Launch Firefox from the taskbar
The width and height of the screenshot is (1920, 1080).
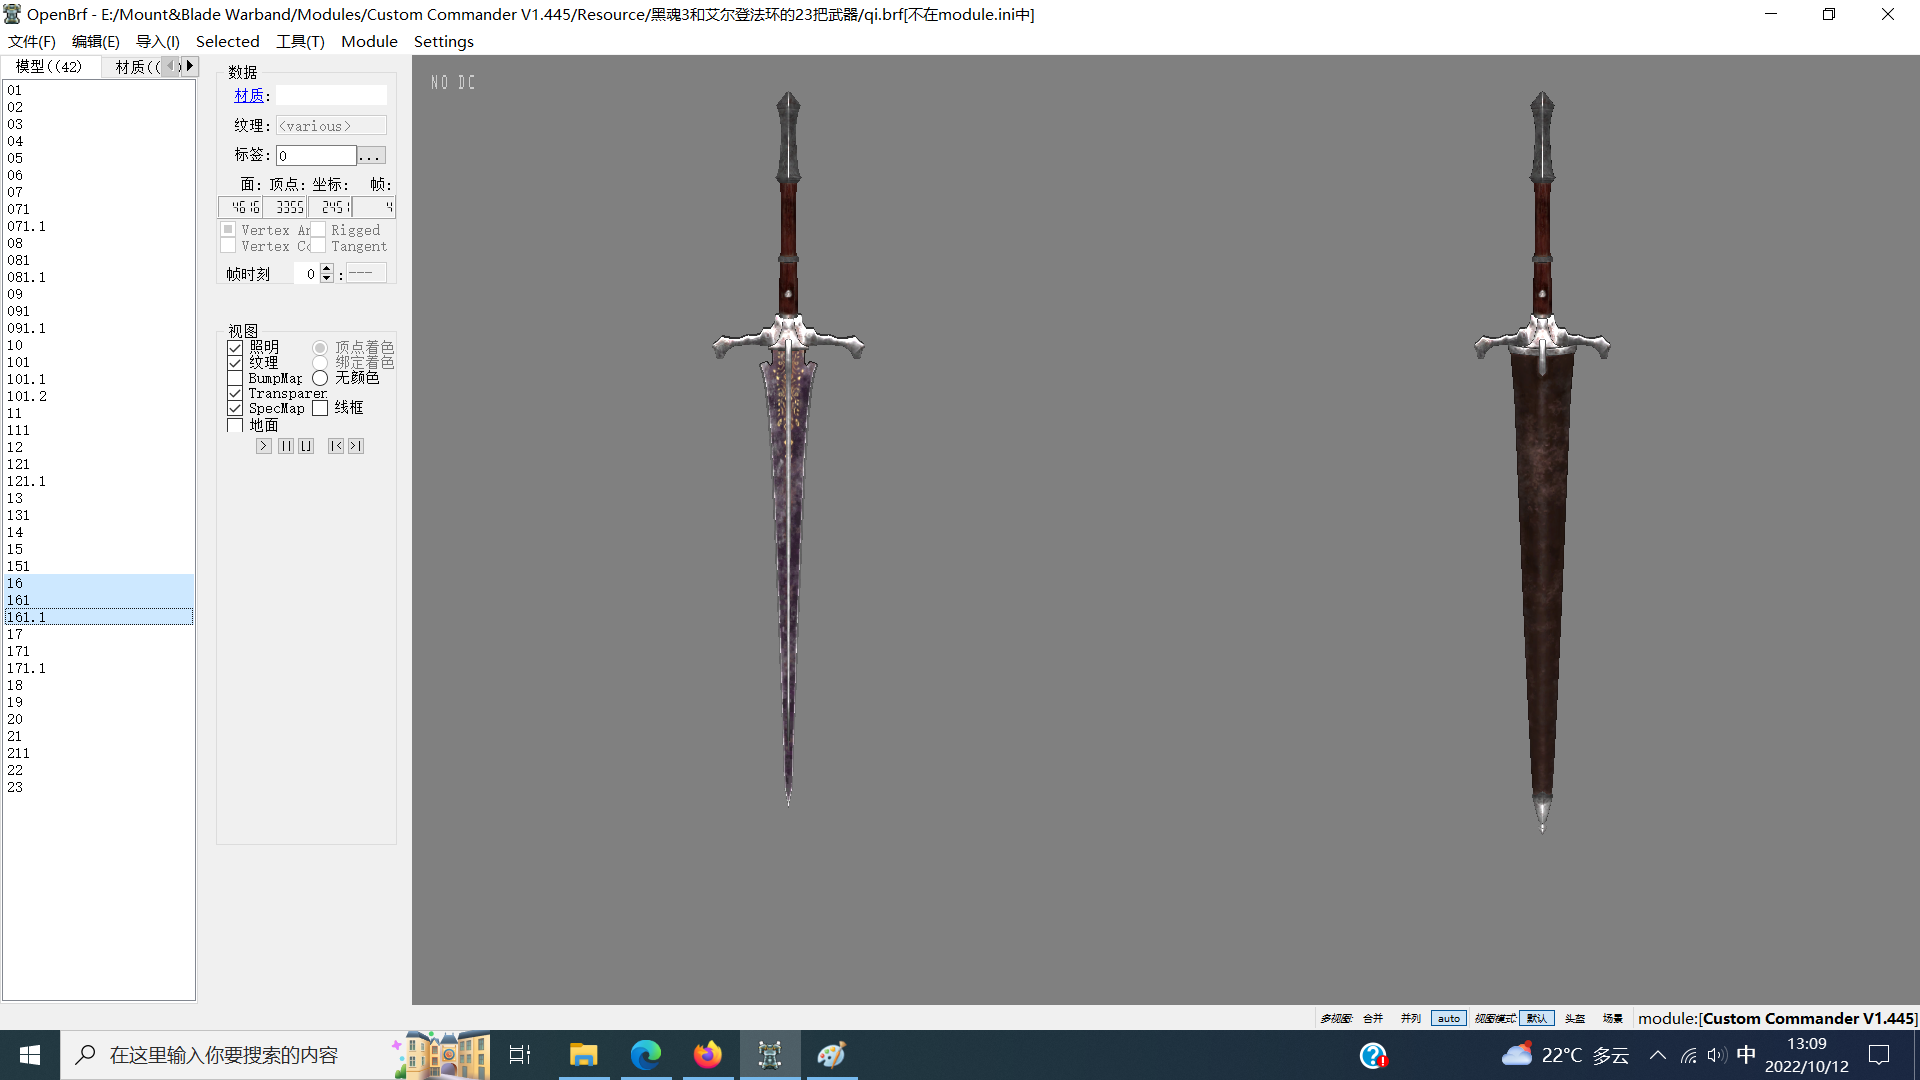coord(708,1055)
